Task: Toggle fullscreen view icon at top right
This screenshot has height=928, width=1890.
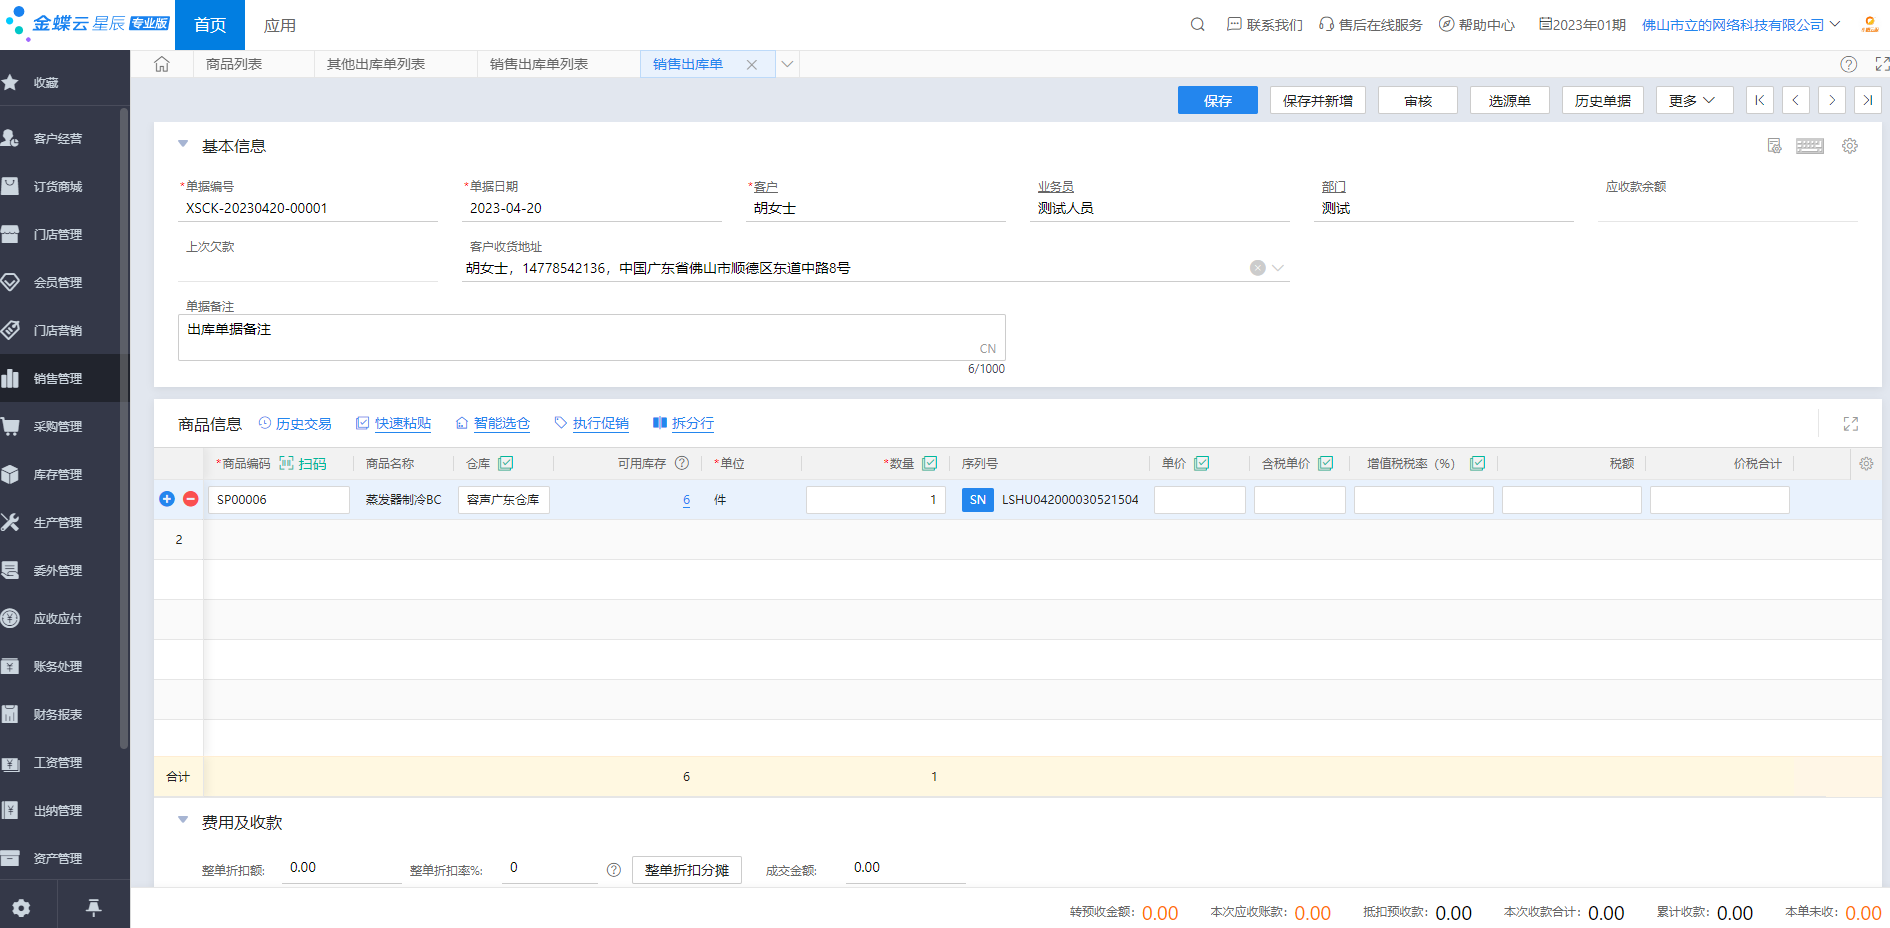Action: tap(1882, 64)
